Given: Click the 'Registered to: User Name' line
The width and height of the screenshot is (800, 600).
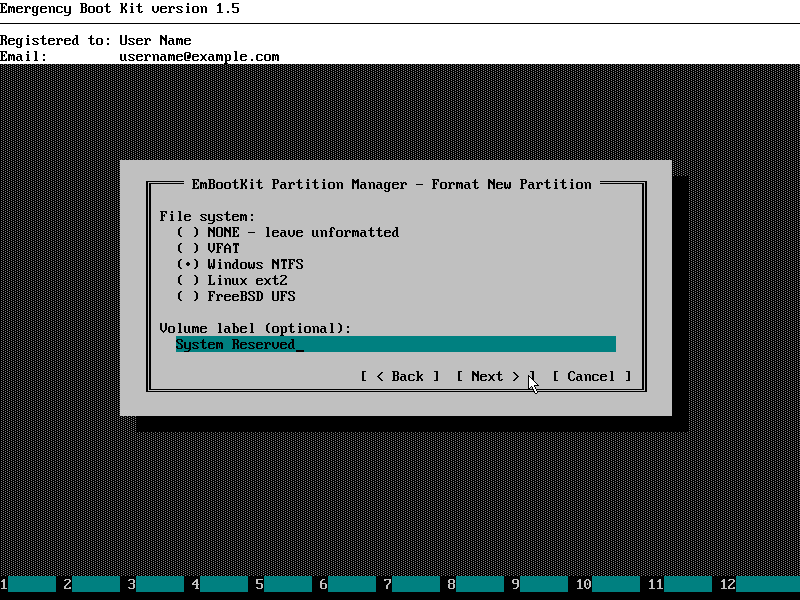Looking at the screenshot, I should click(x=96, y=40).
